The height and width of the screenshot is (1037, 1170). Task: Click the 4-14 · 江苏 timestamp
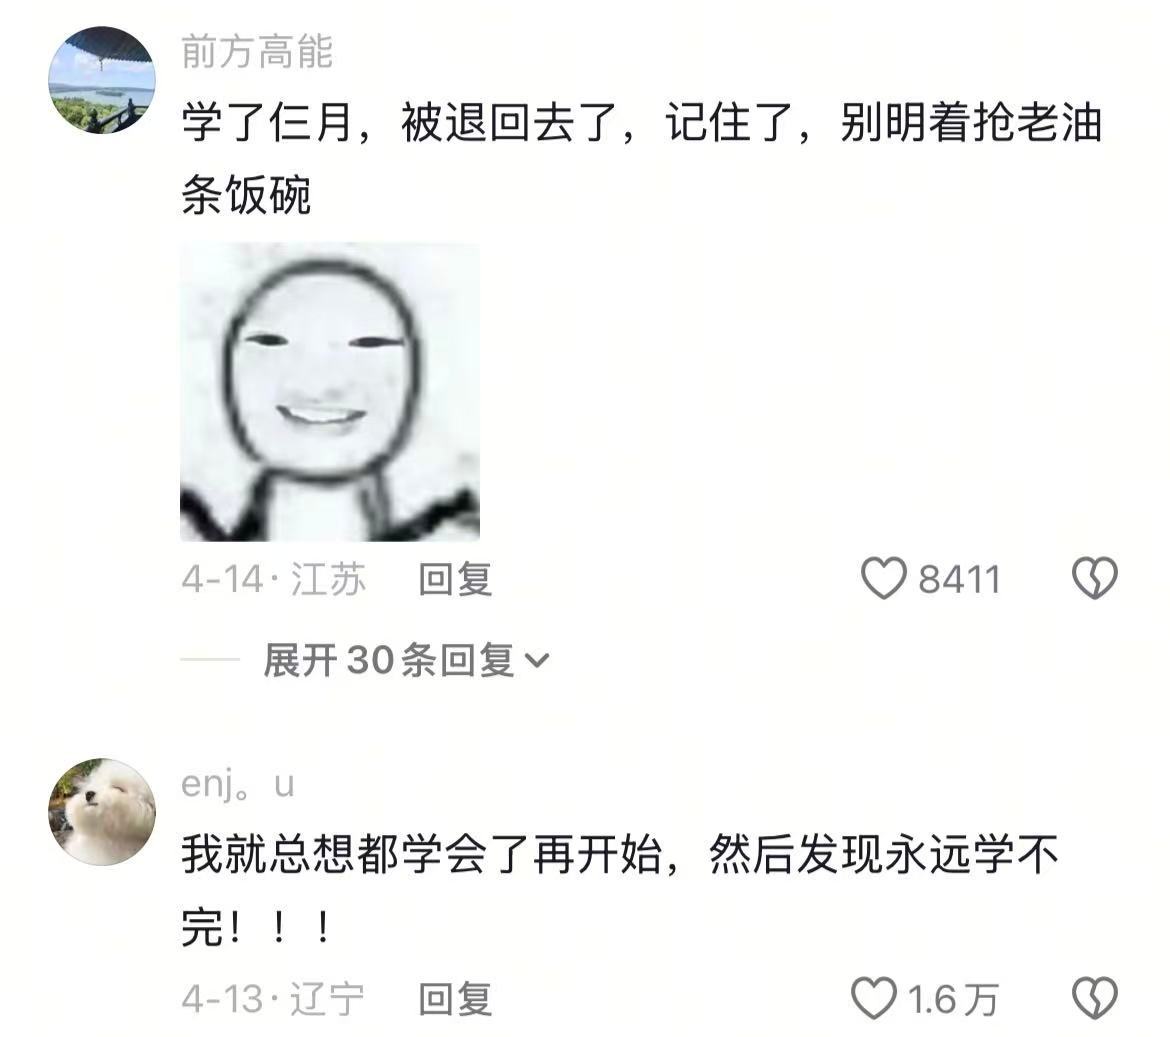[274, 579]
